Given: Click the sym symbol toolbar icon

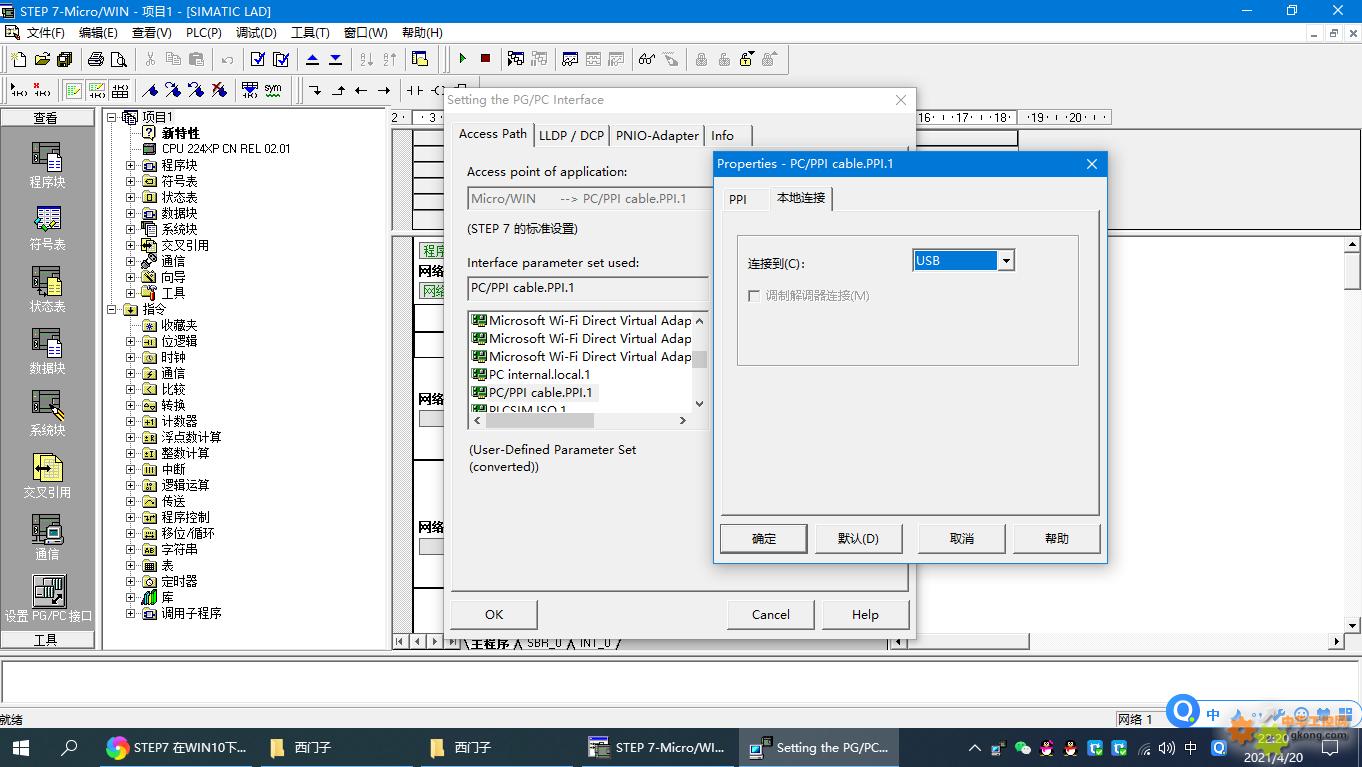Looking at the screenshot, I should [x=273, y=90].
